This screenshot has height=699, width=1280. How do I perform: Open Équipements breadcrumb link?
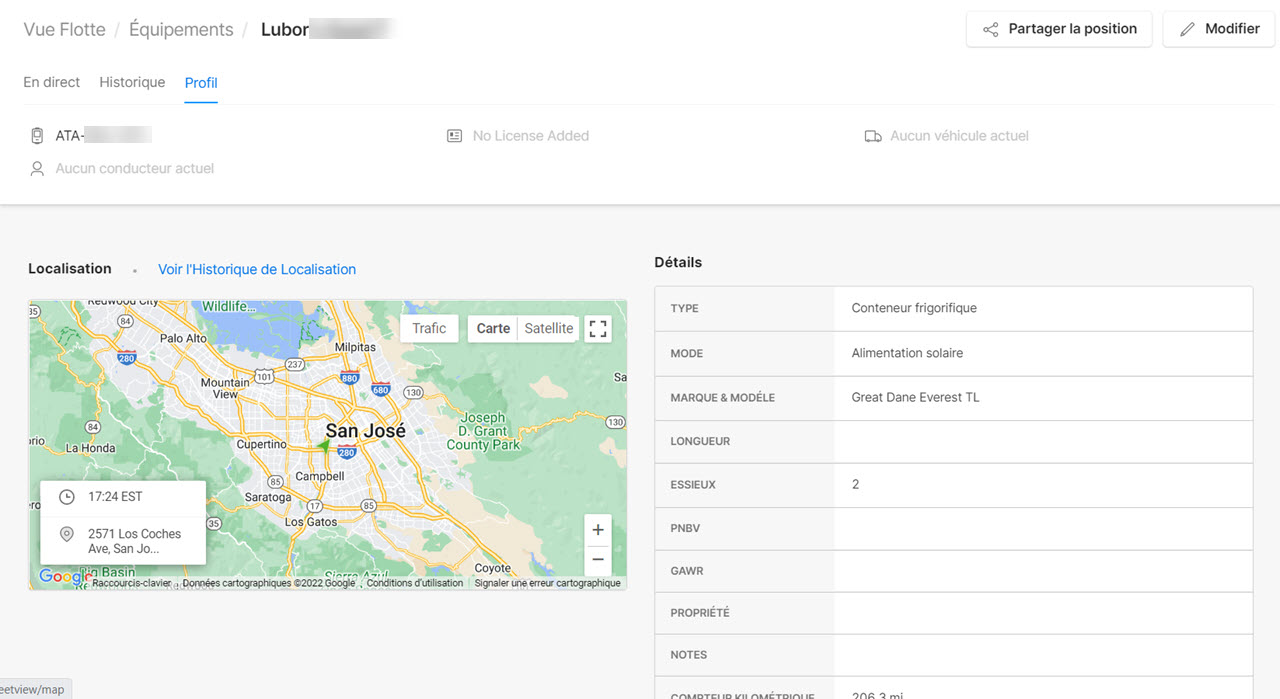point(181,29)
